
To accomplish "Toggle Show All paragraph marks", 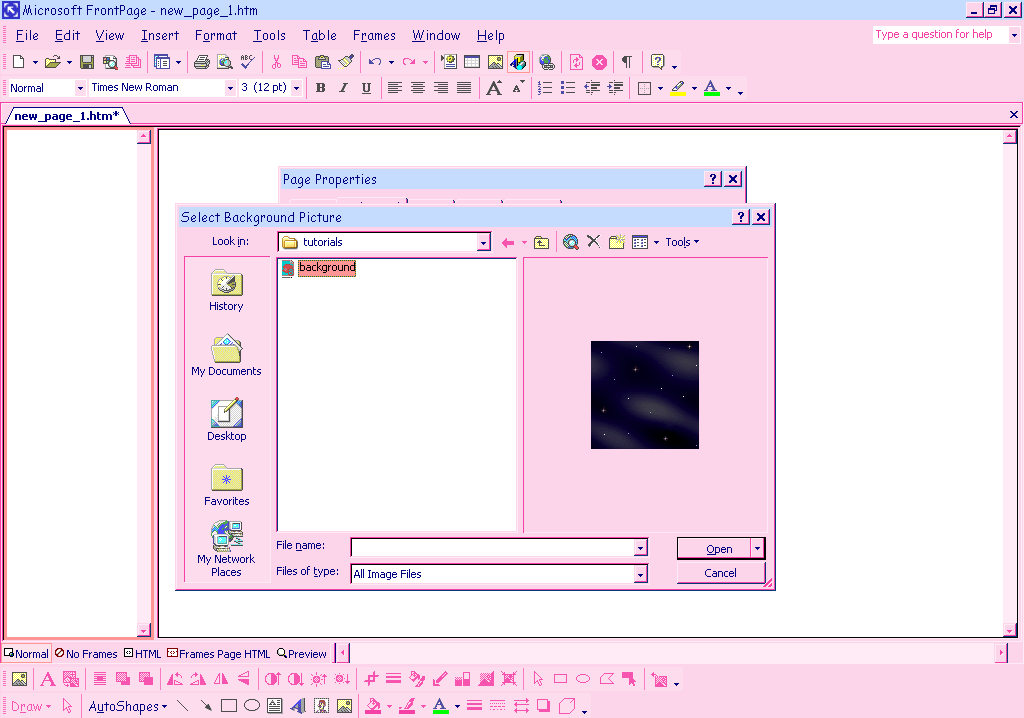I will (x=626, y=62).
